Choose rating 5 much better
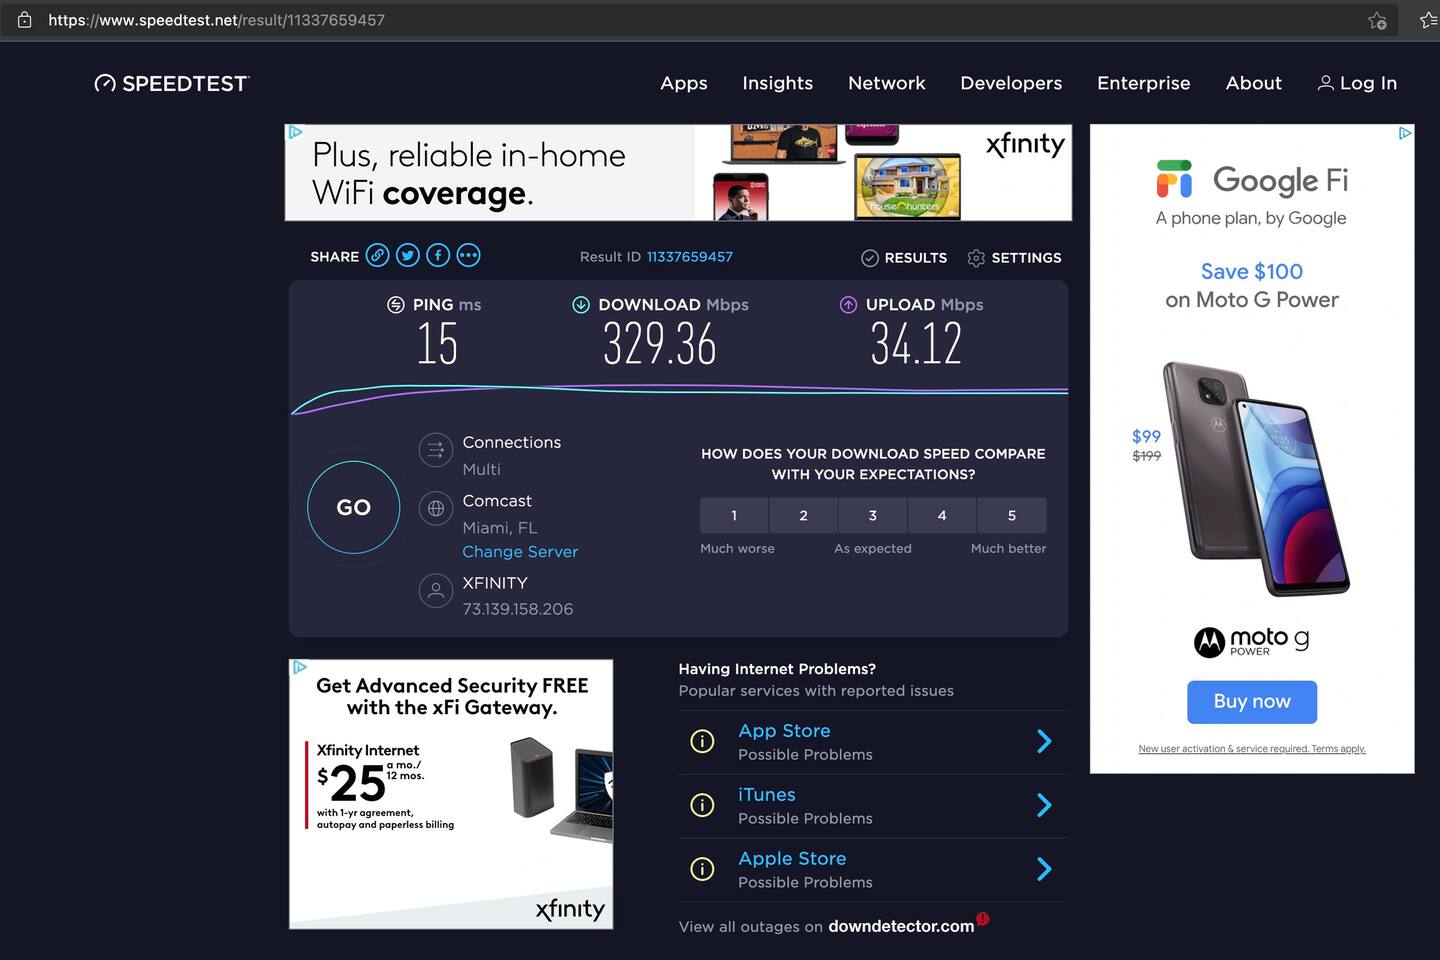This screenshot has height=960, width=1440. 1011,516
